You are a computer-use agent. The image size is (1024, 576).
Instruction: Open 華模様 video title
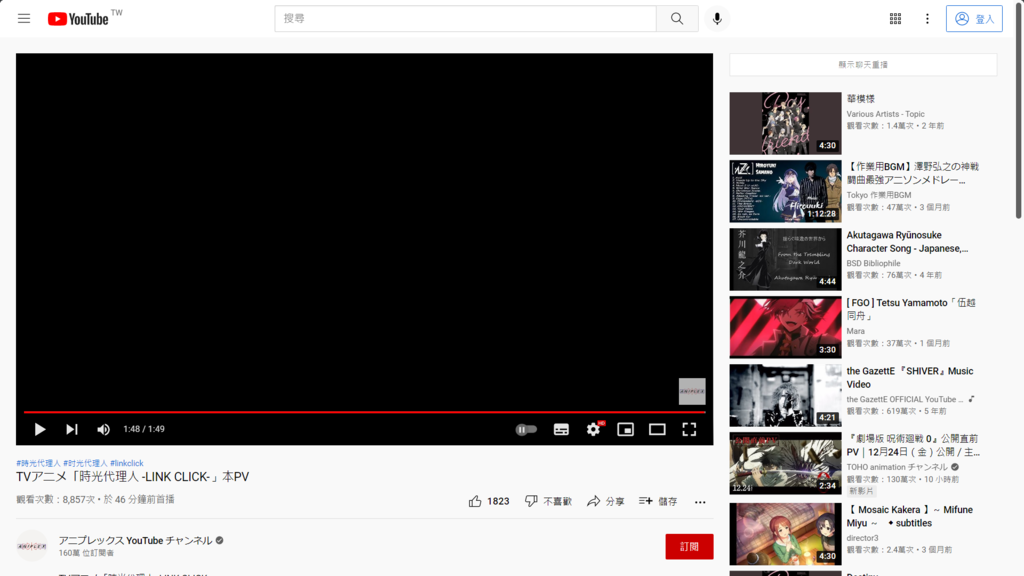coord(861,99)
